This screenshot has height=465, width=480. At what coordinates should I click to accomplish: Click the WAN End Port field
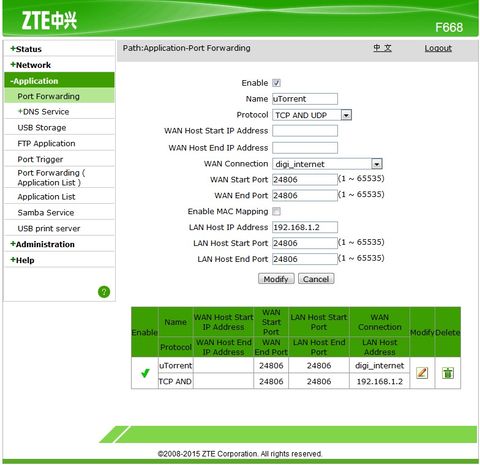coord(305,195)
